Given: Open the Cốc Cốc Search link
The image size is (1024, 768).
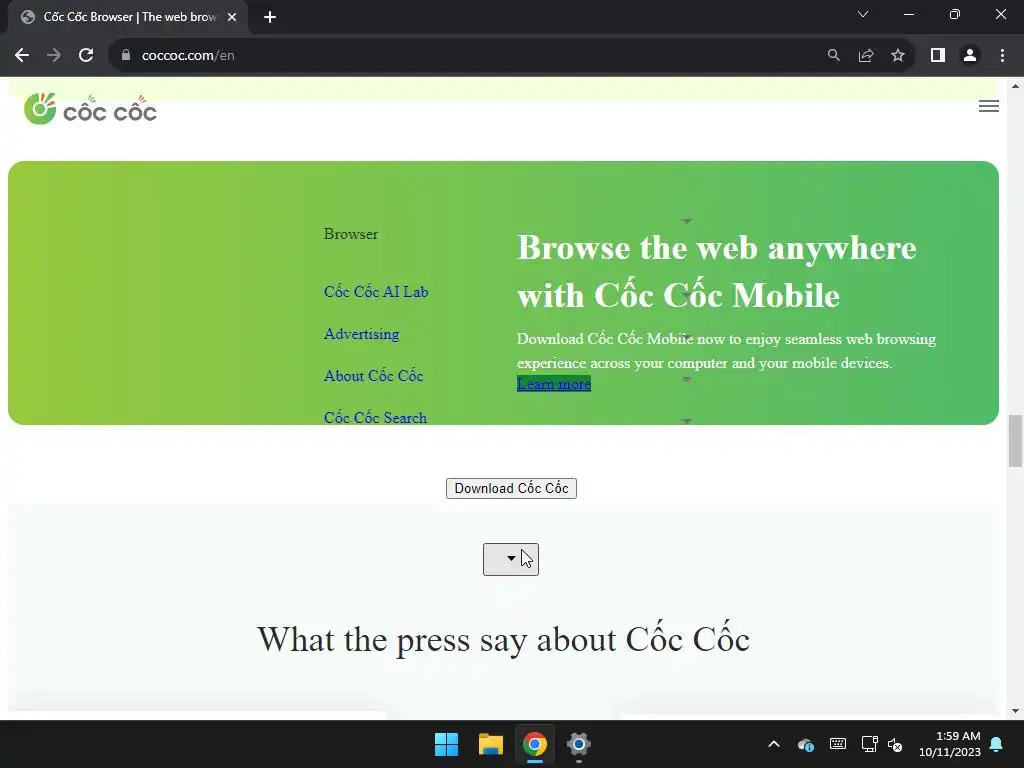Looking at the screenshot, I should point(376,417).
